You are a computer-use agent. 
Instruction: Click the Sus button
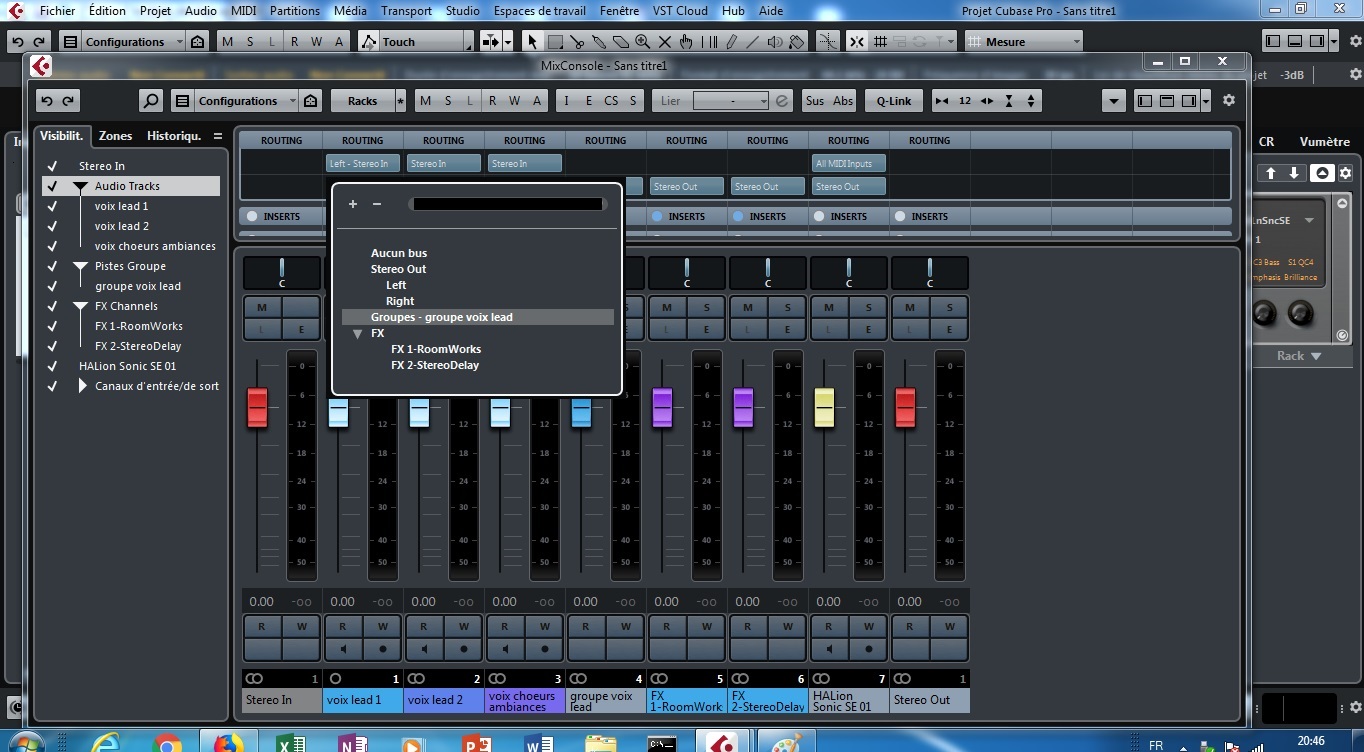pyautogui.click(x=815, y=101)
